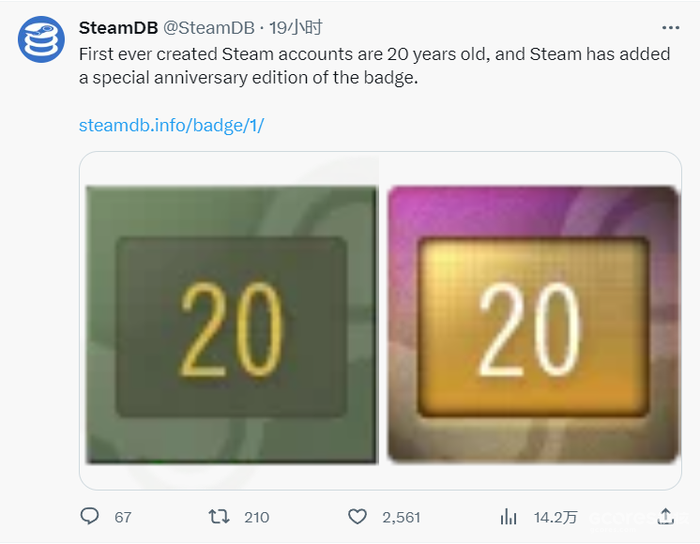Click the yellow 20 number on the green badge
The width and height of the screenshot is (700, 544).
tap(232, 330)
